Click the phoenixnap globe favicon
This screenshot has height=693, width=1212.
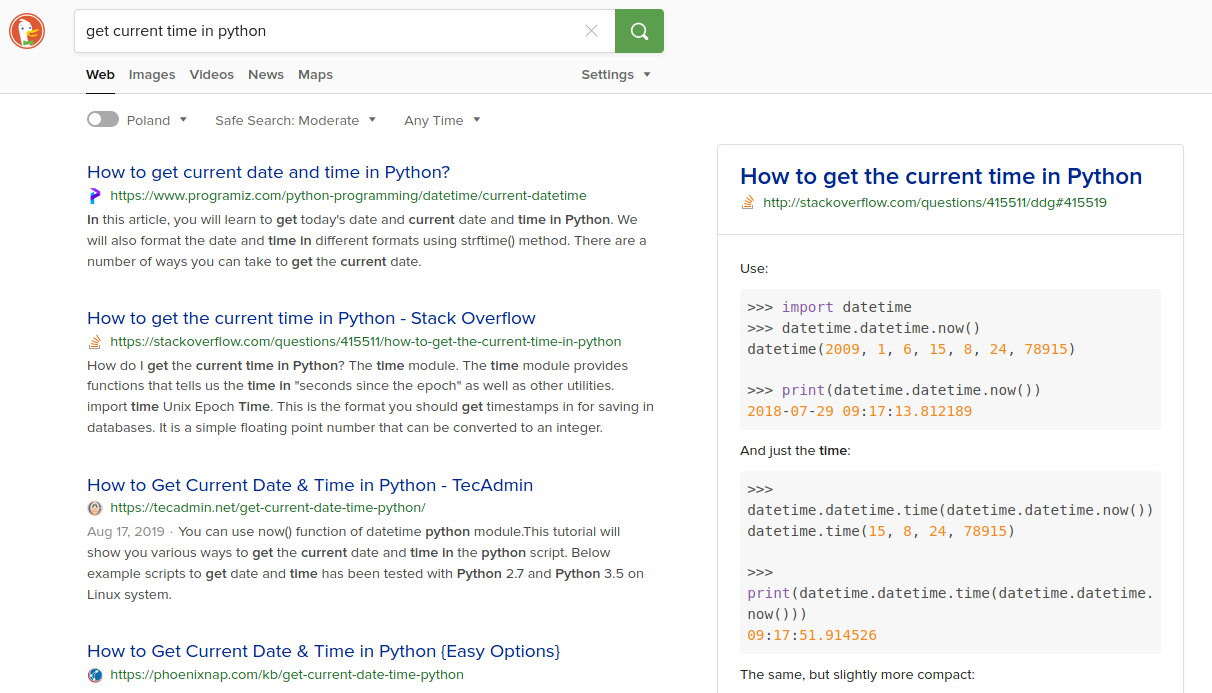click(95, 675)
